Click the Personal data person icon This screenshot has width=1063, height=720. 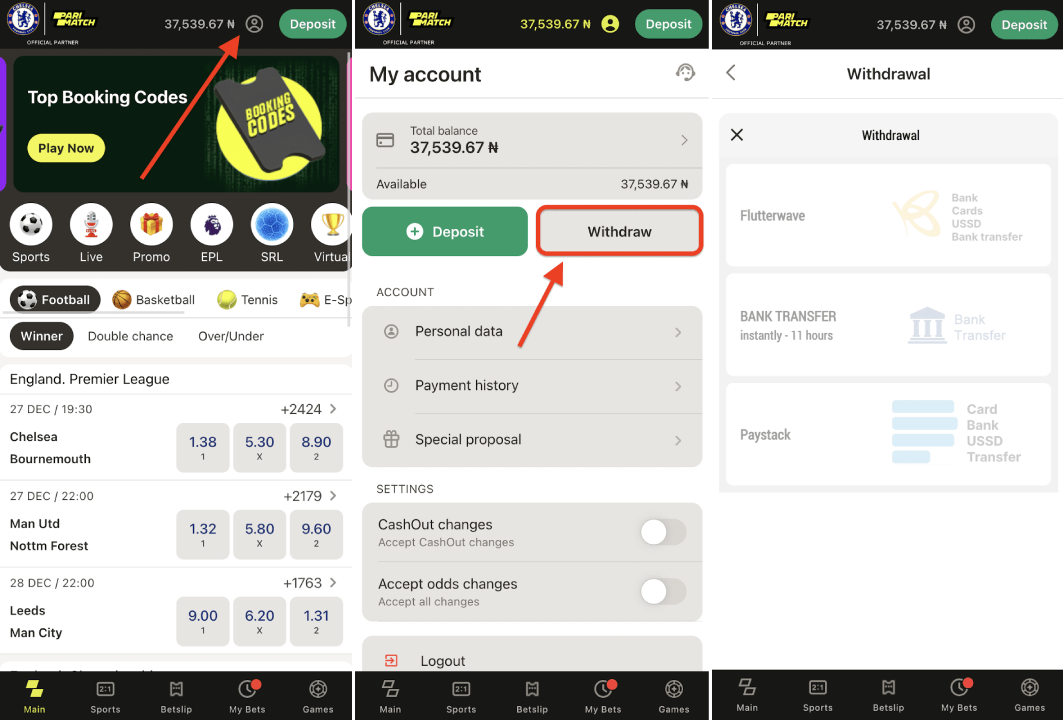click(x=391, y=332)
